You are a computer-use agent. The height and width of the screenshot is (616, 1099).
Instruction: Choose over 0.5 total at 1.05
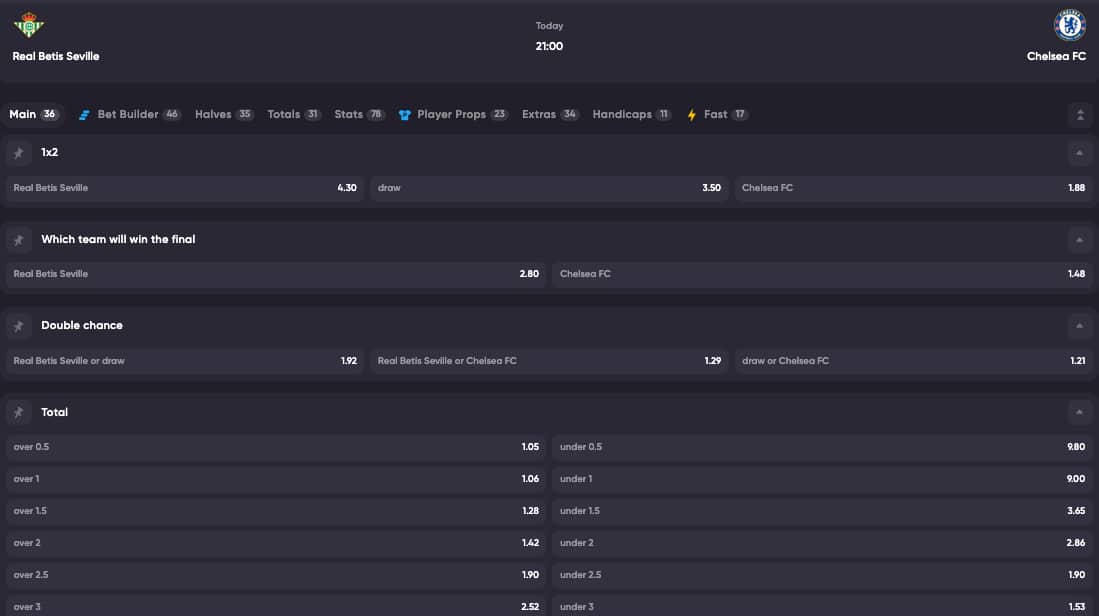pyautogui.click(x=276, y=447)
